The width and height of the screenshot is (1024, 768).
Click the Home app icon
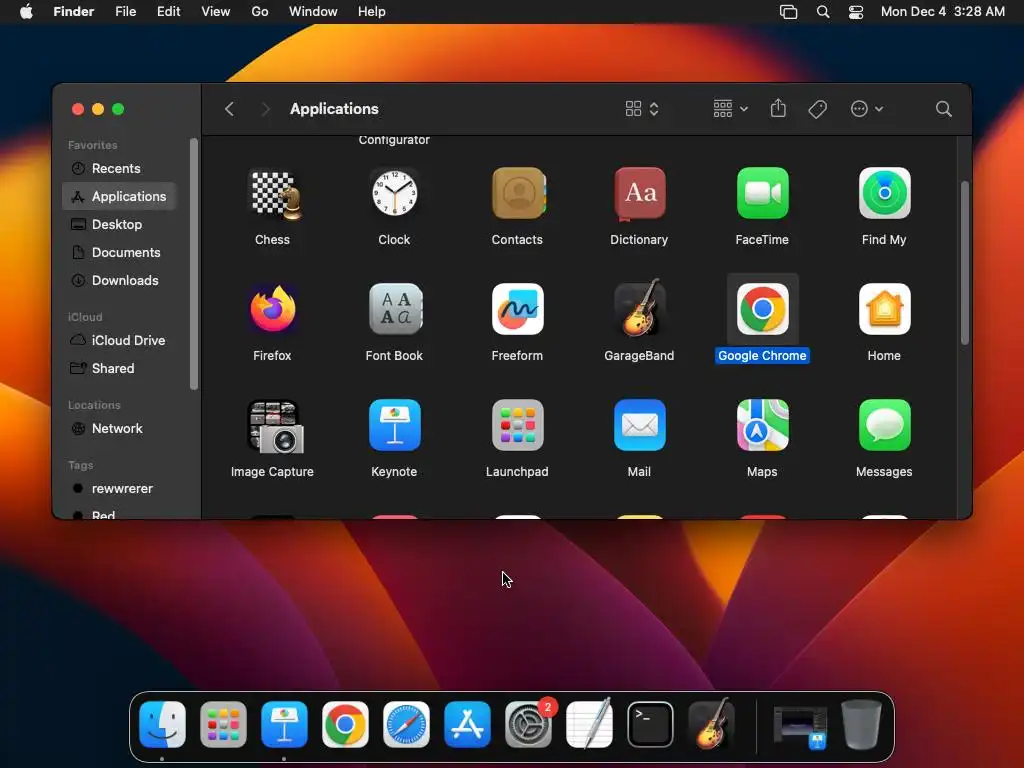pyautogui.click(x=884, y=309)
